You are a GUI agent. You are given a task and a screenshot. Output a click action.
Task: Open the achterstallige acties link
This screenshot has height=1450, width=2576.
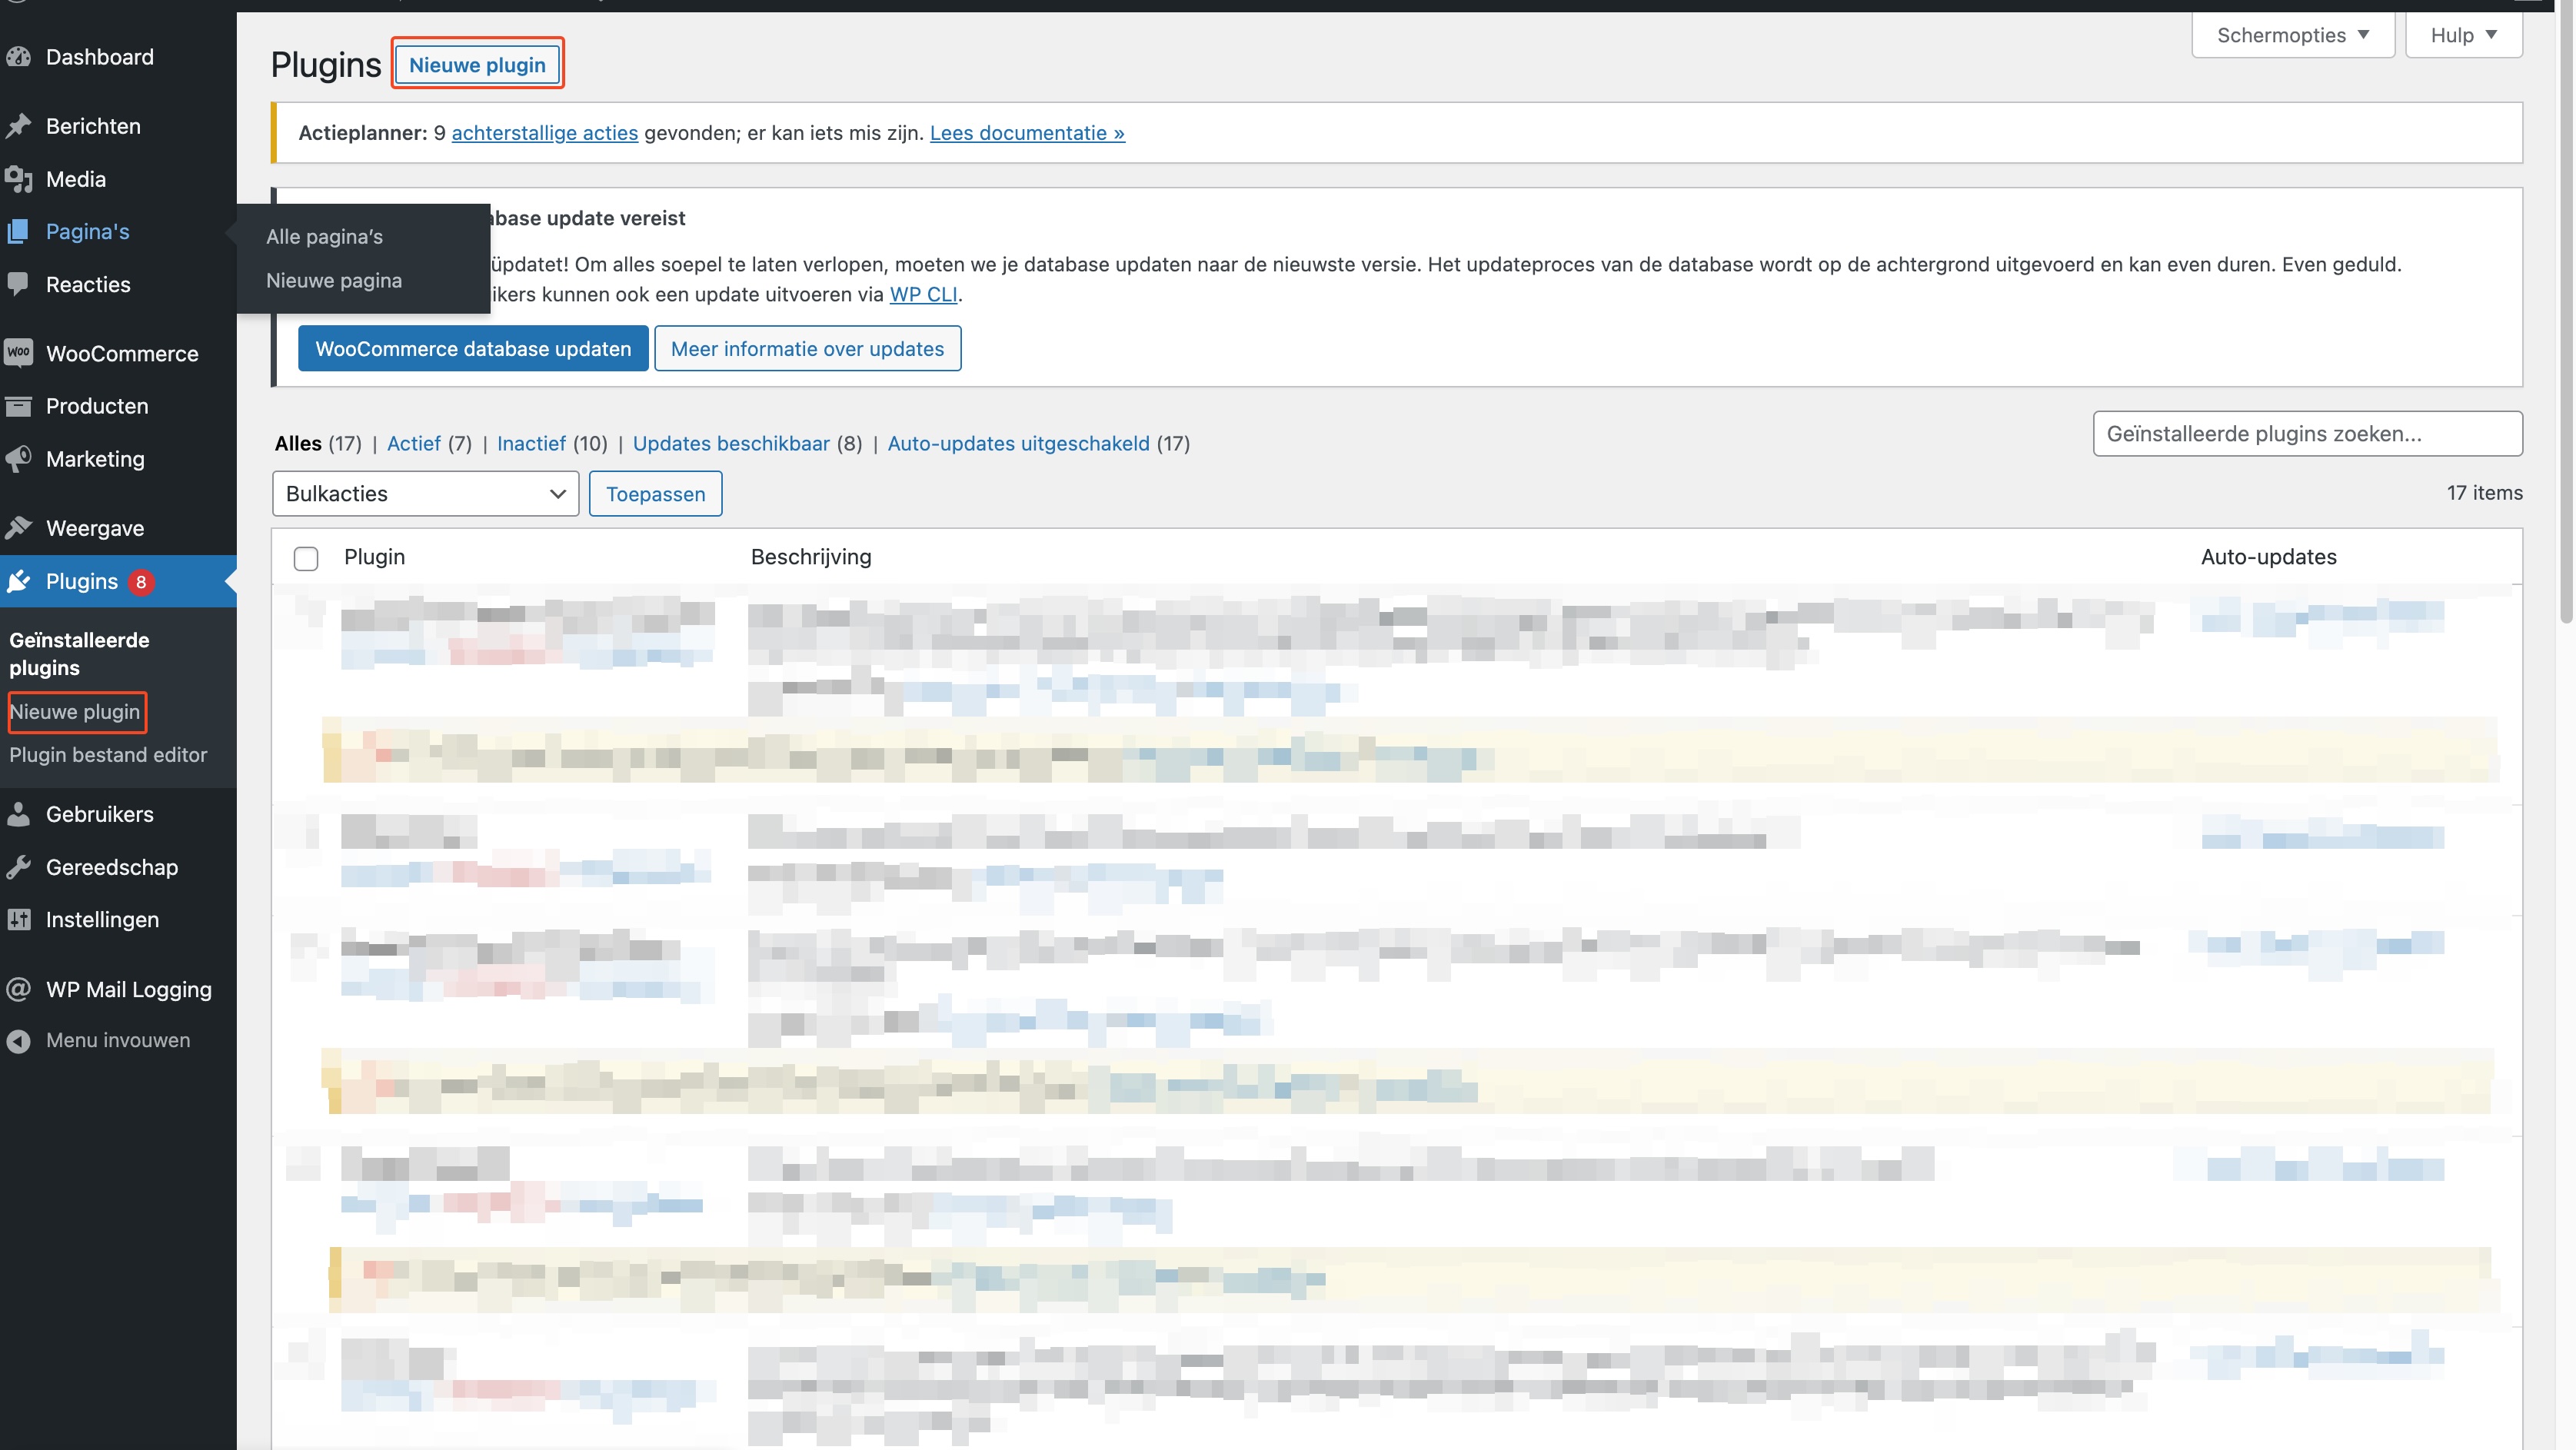(544, 133)
